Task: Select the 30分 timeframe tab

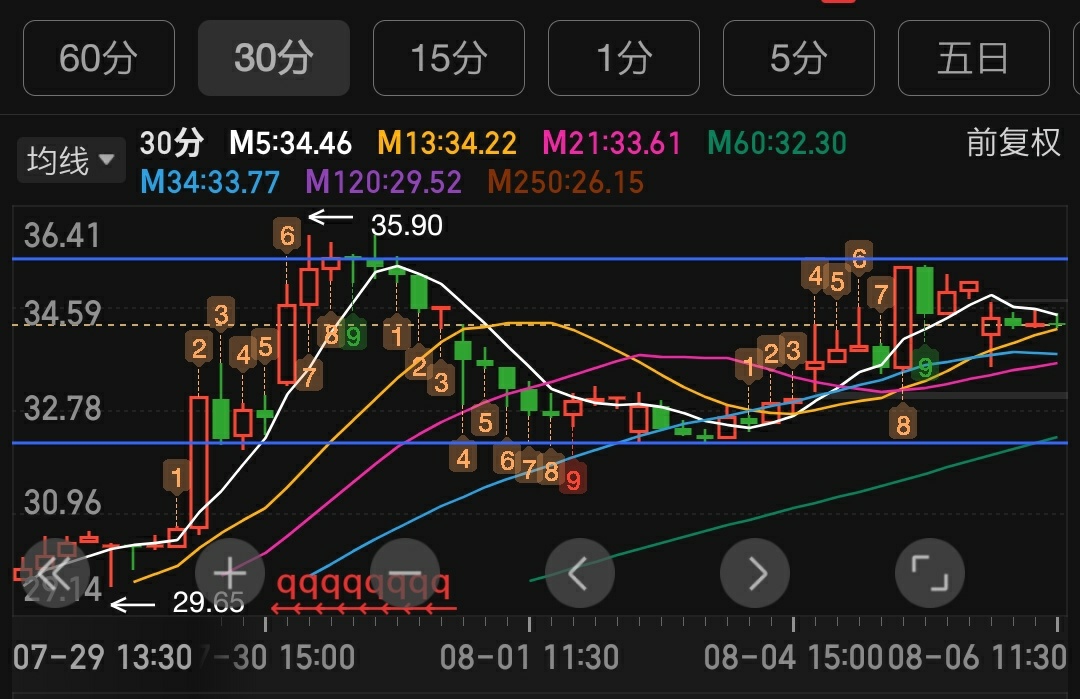Action: (273, 58)
